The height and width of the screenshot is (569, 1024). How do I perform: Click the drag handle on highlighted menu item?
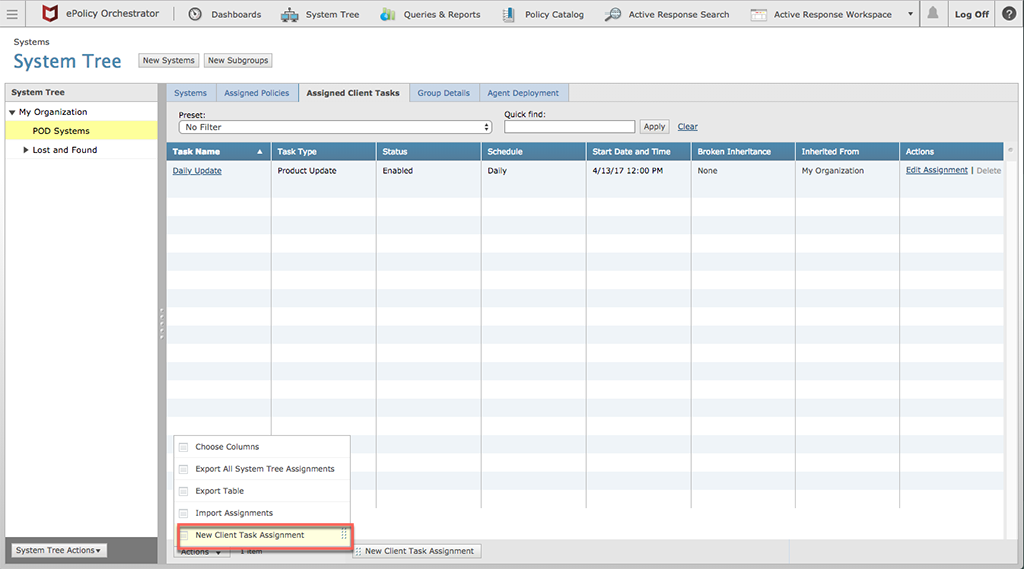click(x=344, y=534)
